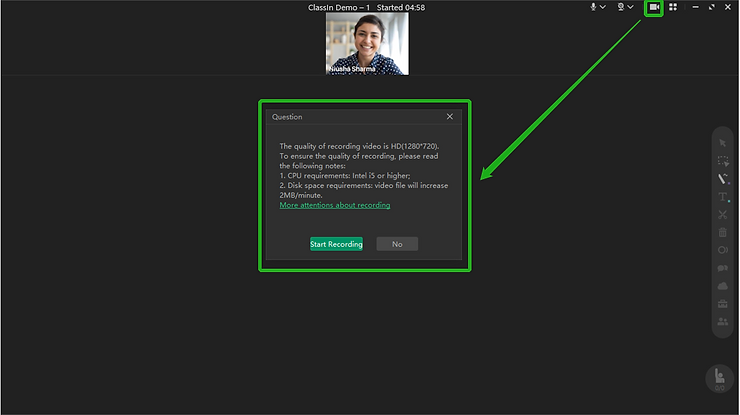
Task: Click the camera record icon in the top bar
Action: (x=654, y=7)
